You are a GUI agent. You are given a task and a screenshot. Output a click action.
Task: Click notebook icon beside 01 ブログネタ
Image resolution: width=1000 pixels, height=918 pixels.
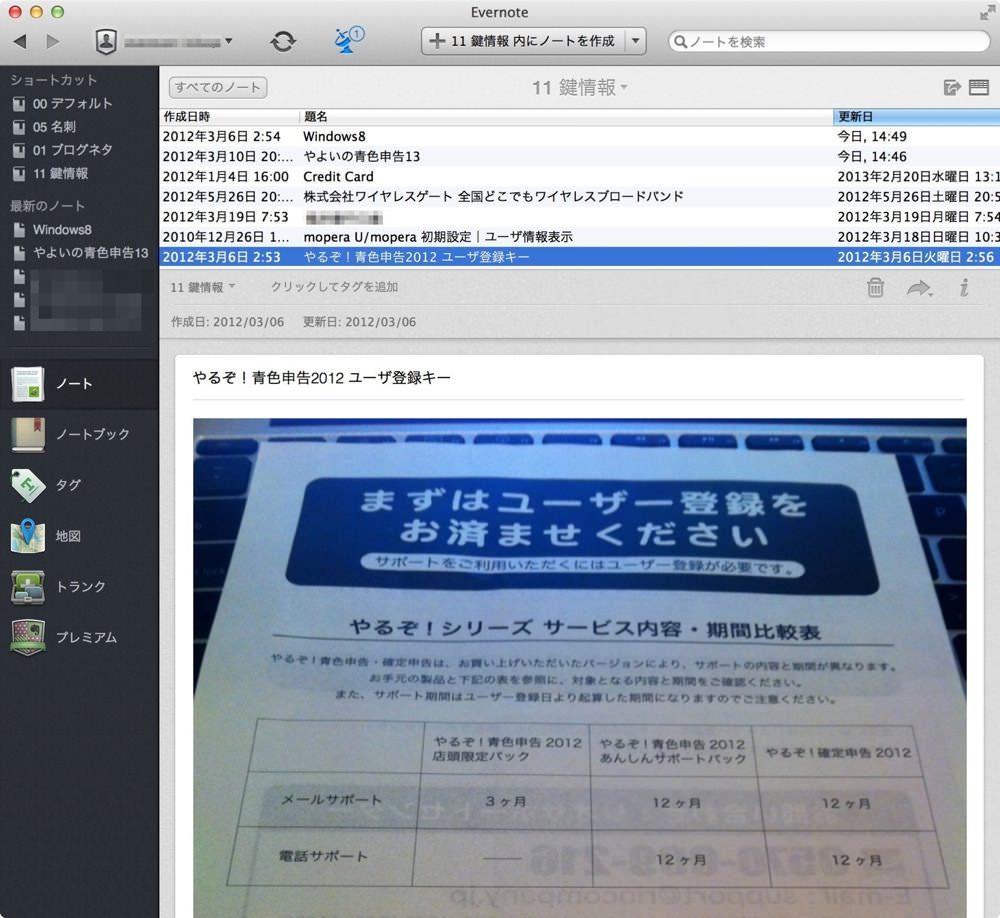[x=19, y=151]
